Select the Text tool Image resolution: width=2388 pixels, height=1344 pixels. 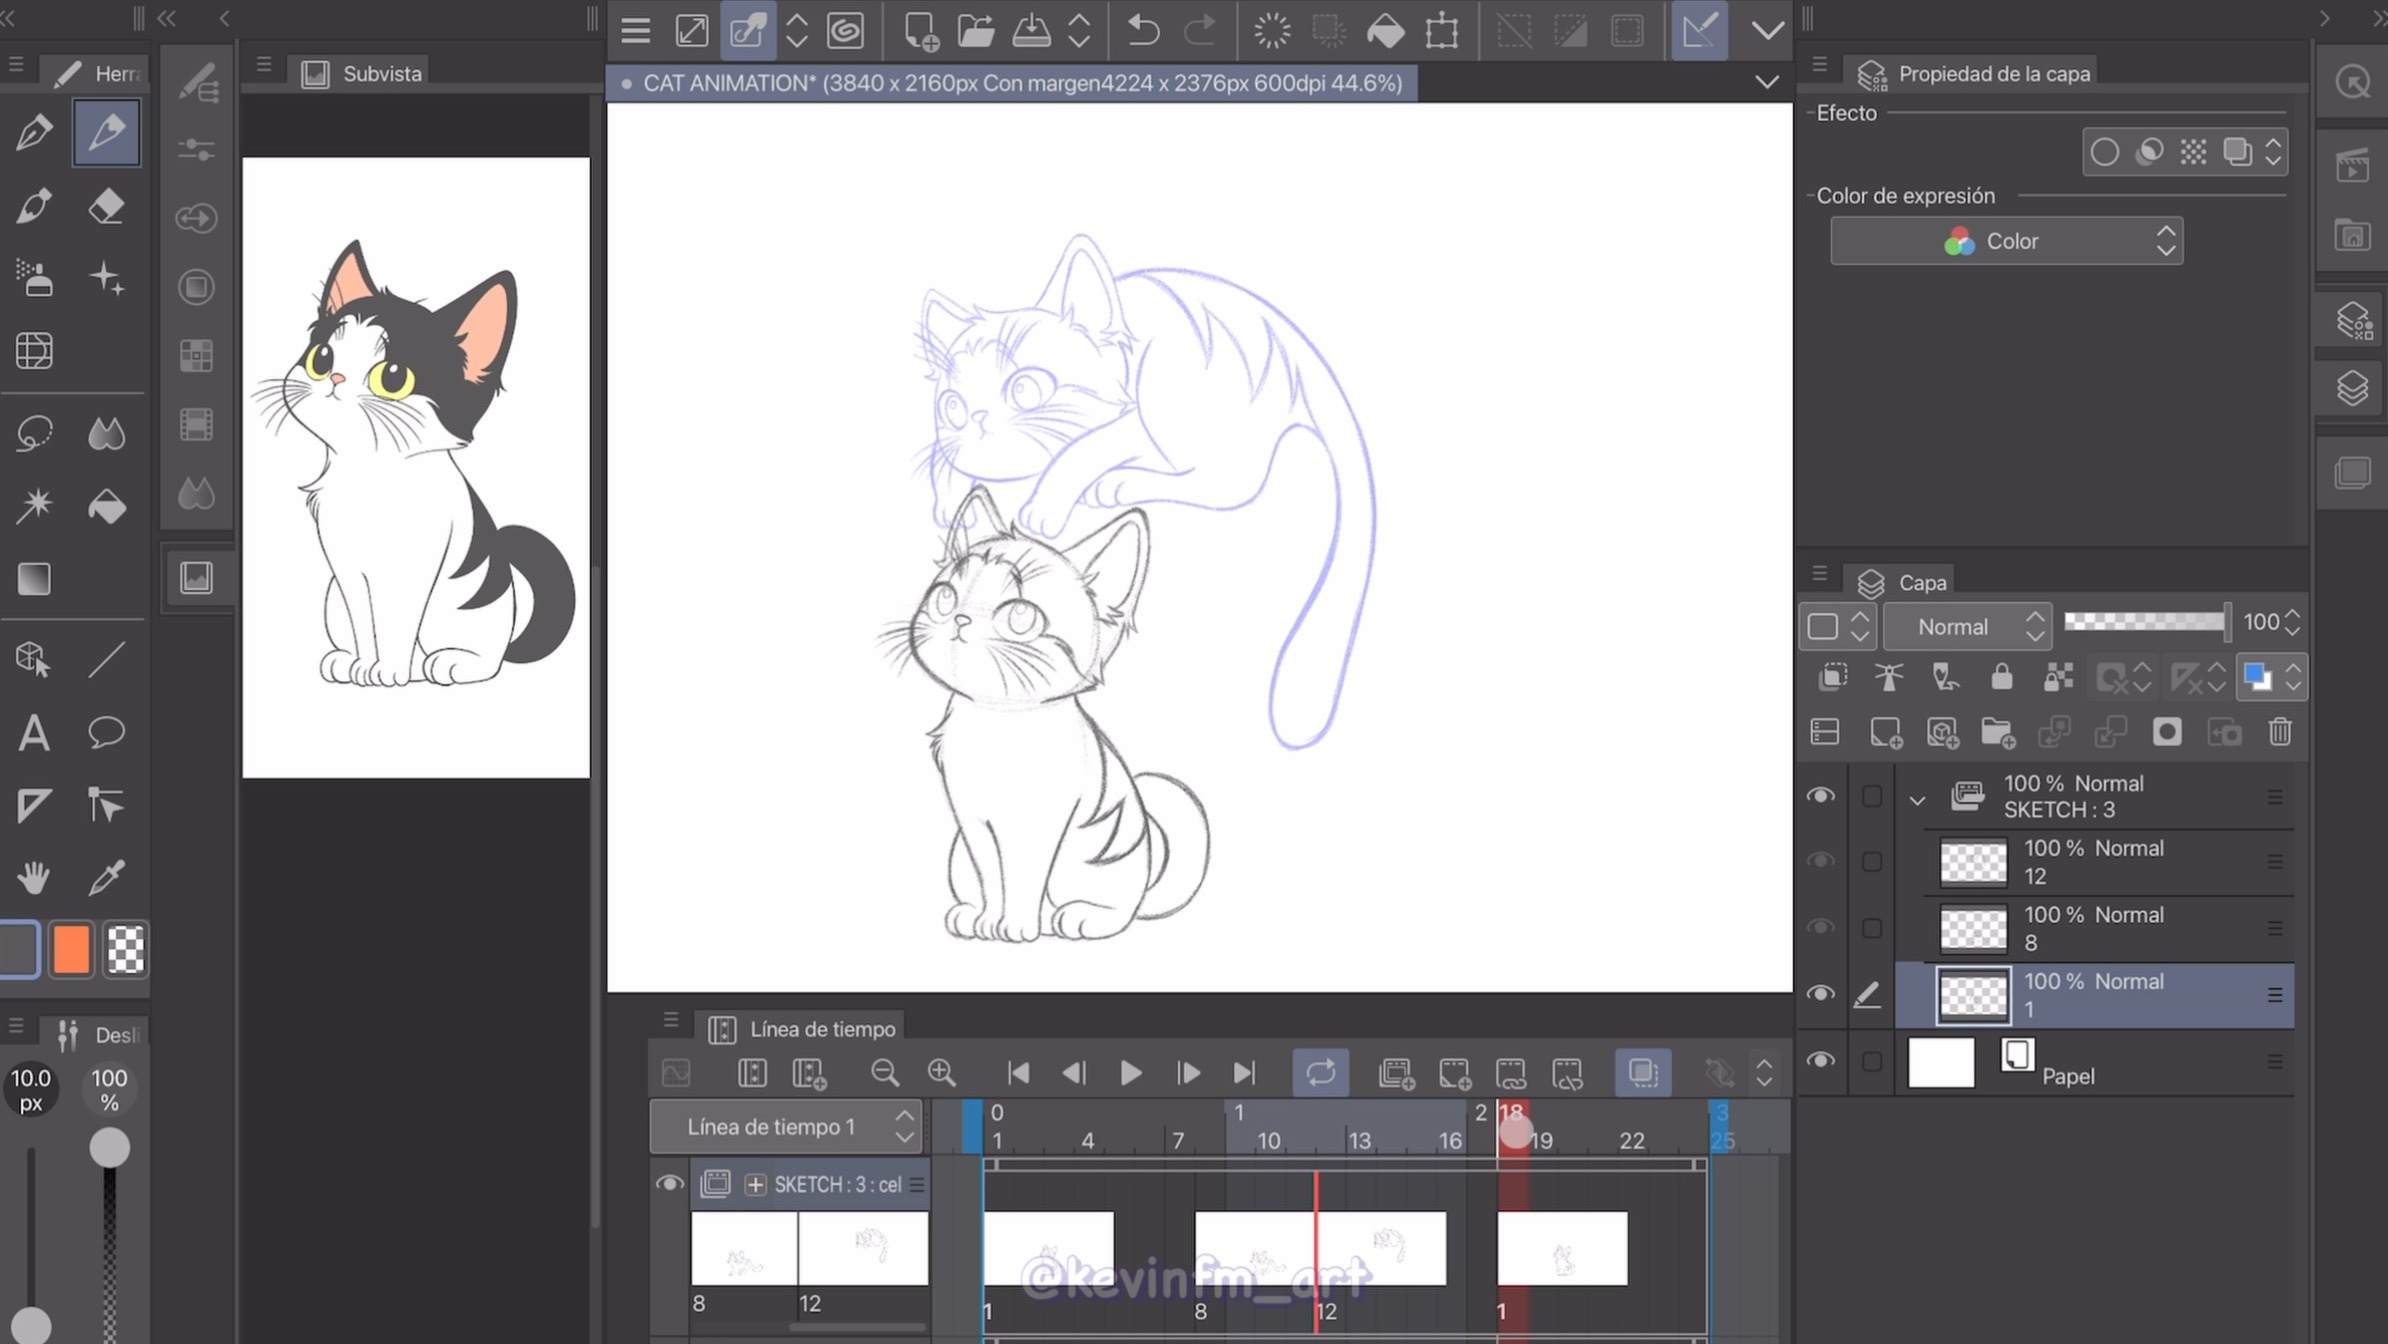[34, 733]
